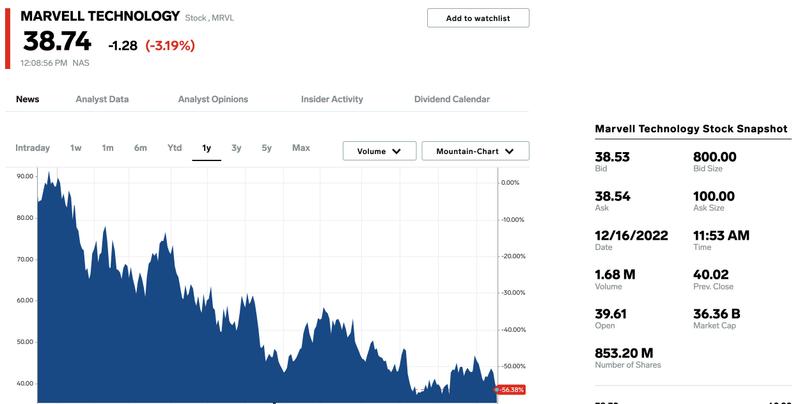The height and width of the screenshot is (404, 800).
Task: Click the Add to watchlist button
Action: point(478,18)
